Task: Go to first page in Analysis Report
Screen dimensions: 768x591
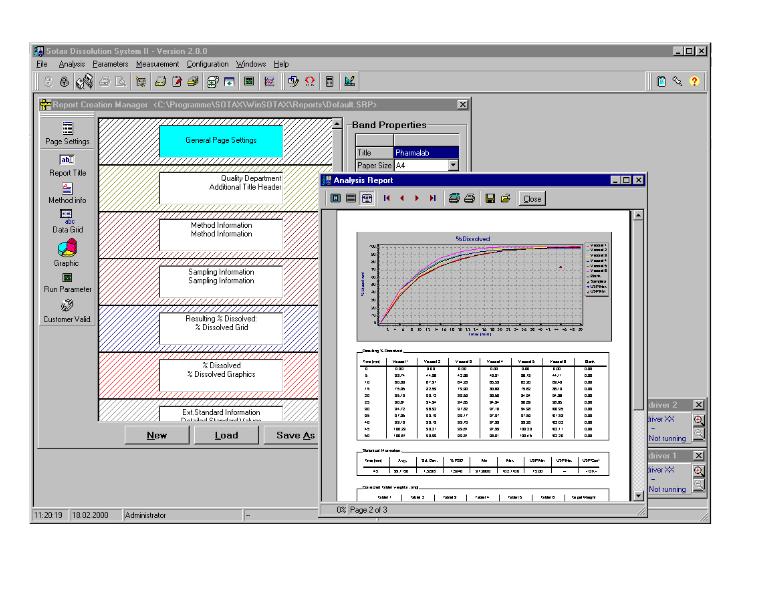Action: [387, 199]
